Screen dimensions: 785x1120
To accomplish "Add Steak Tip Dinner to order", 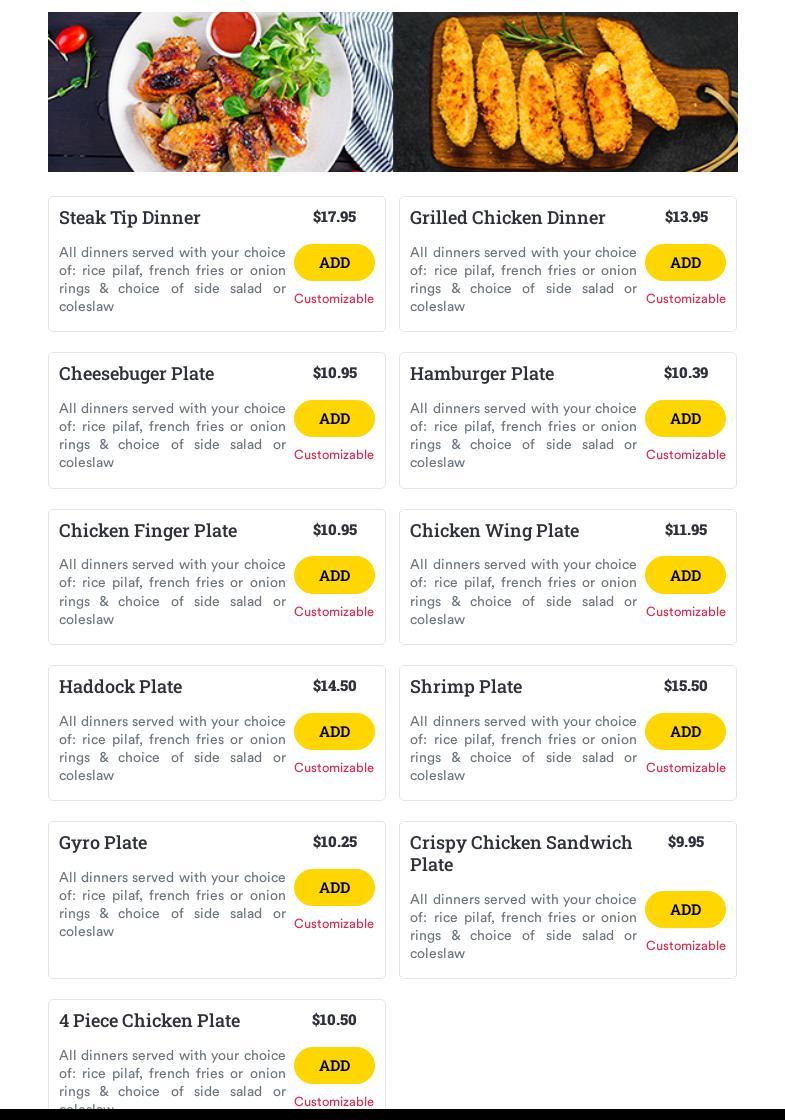I will [x=334, y=263].
